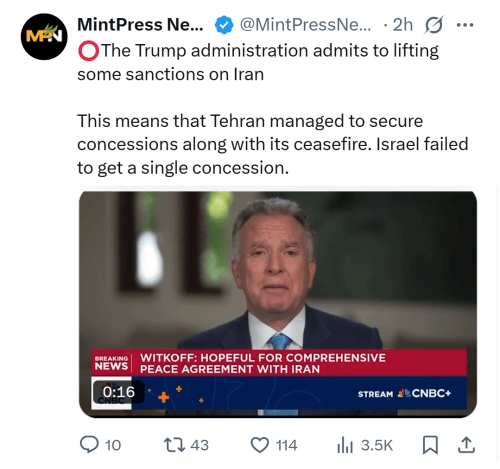Click the red circle emoji in tweet
500x469 pixels.
[x=88, y=51]
